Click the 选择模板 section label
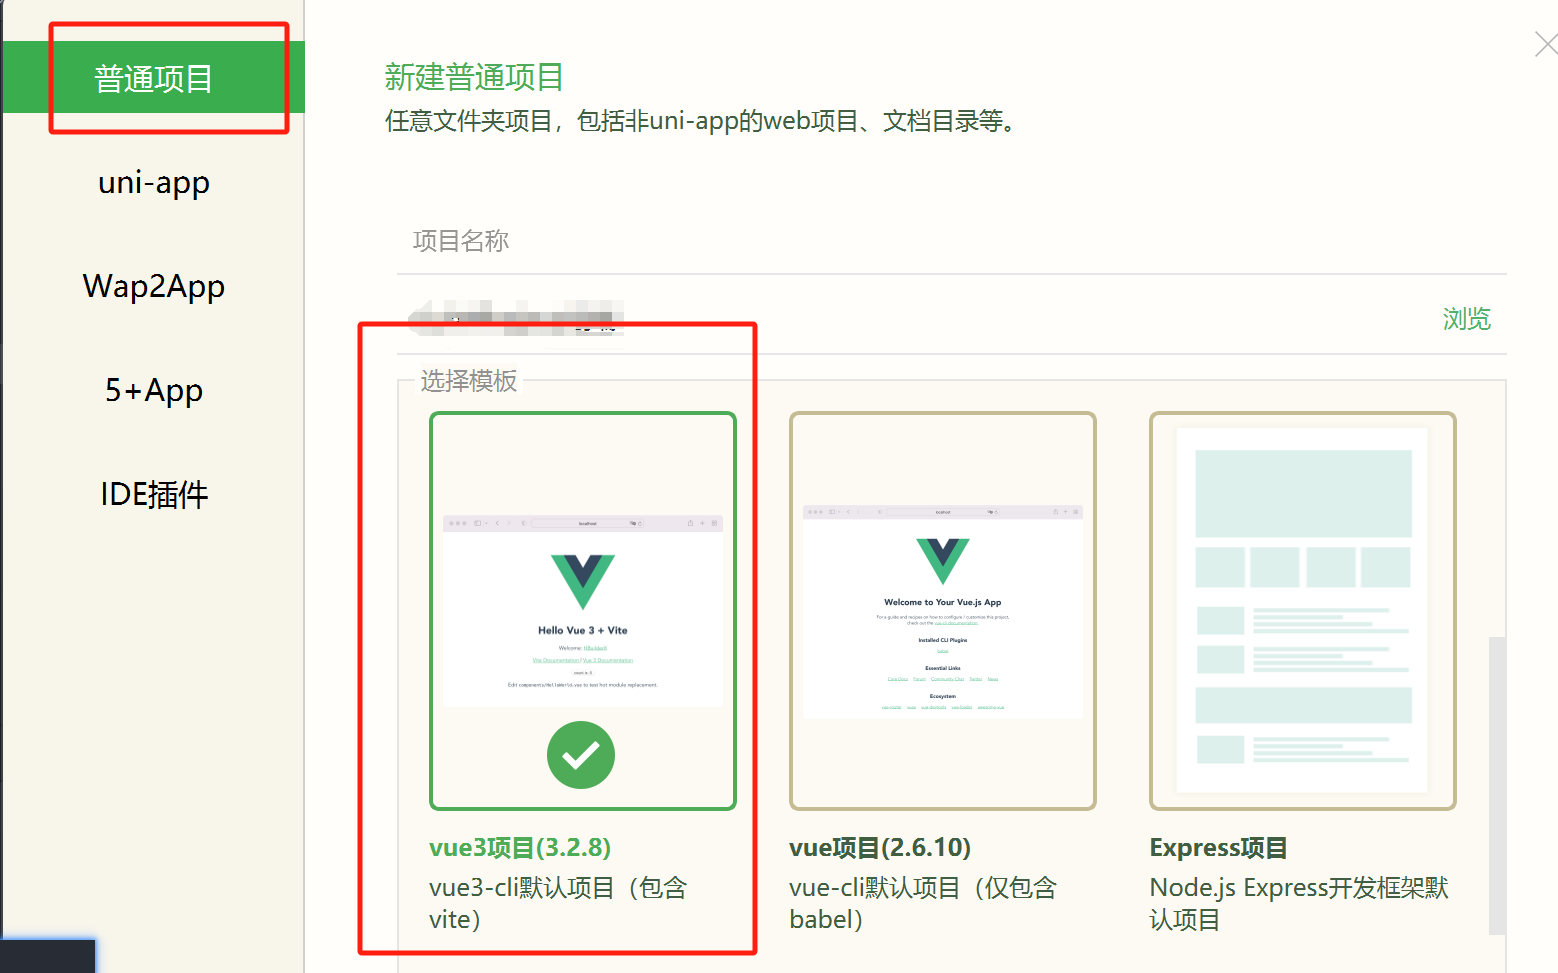The width and height of the screenshot is (1558, 973). click(469, 381)
